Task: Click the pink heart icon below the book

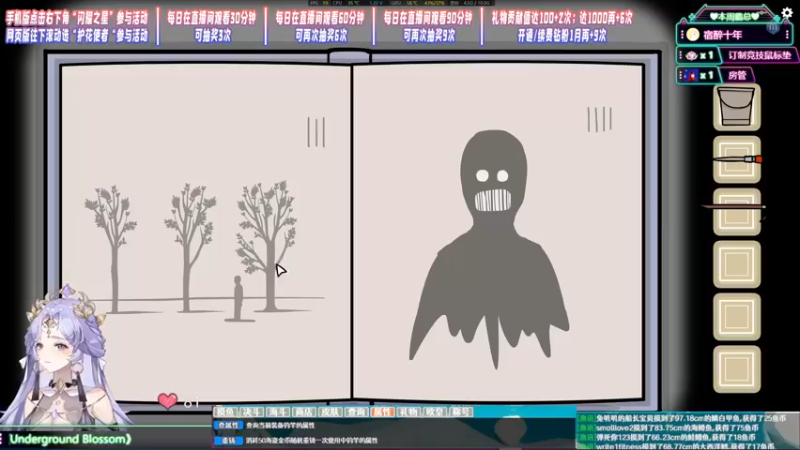Action: click(x=167, y=401)
